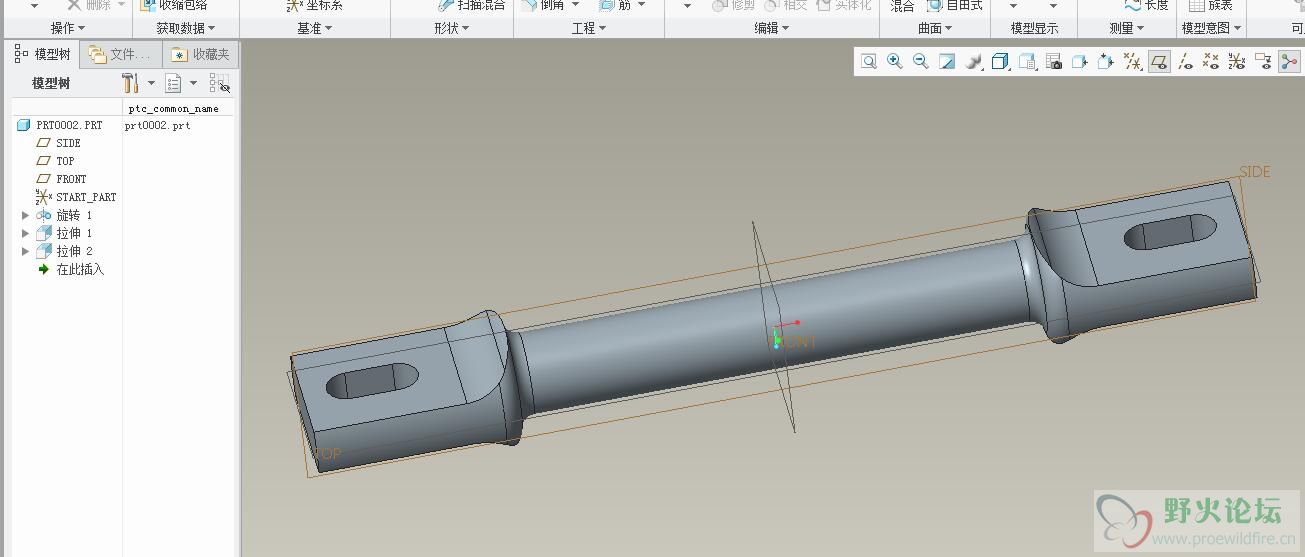Toggle datum point display

(1211, 62)
